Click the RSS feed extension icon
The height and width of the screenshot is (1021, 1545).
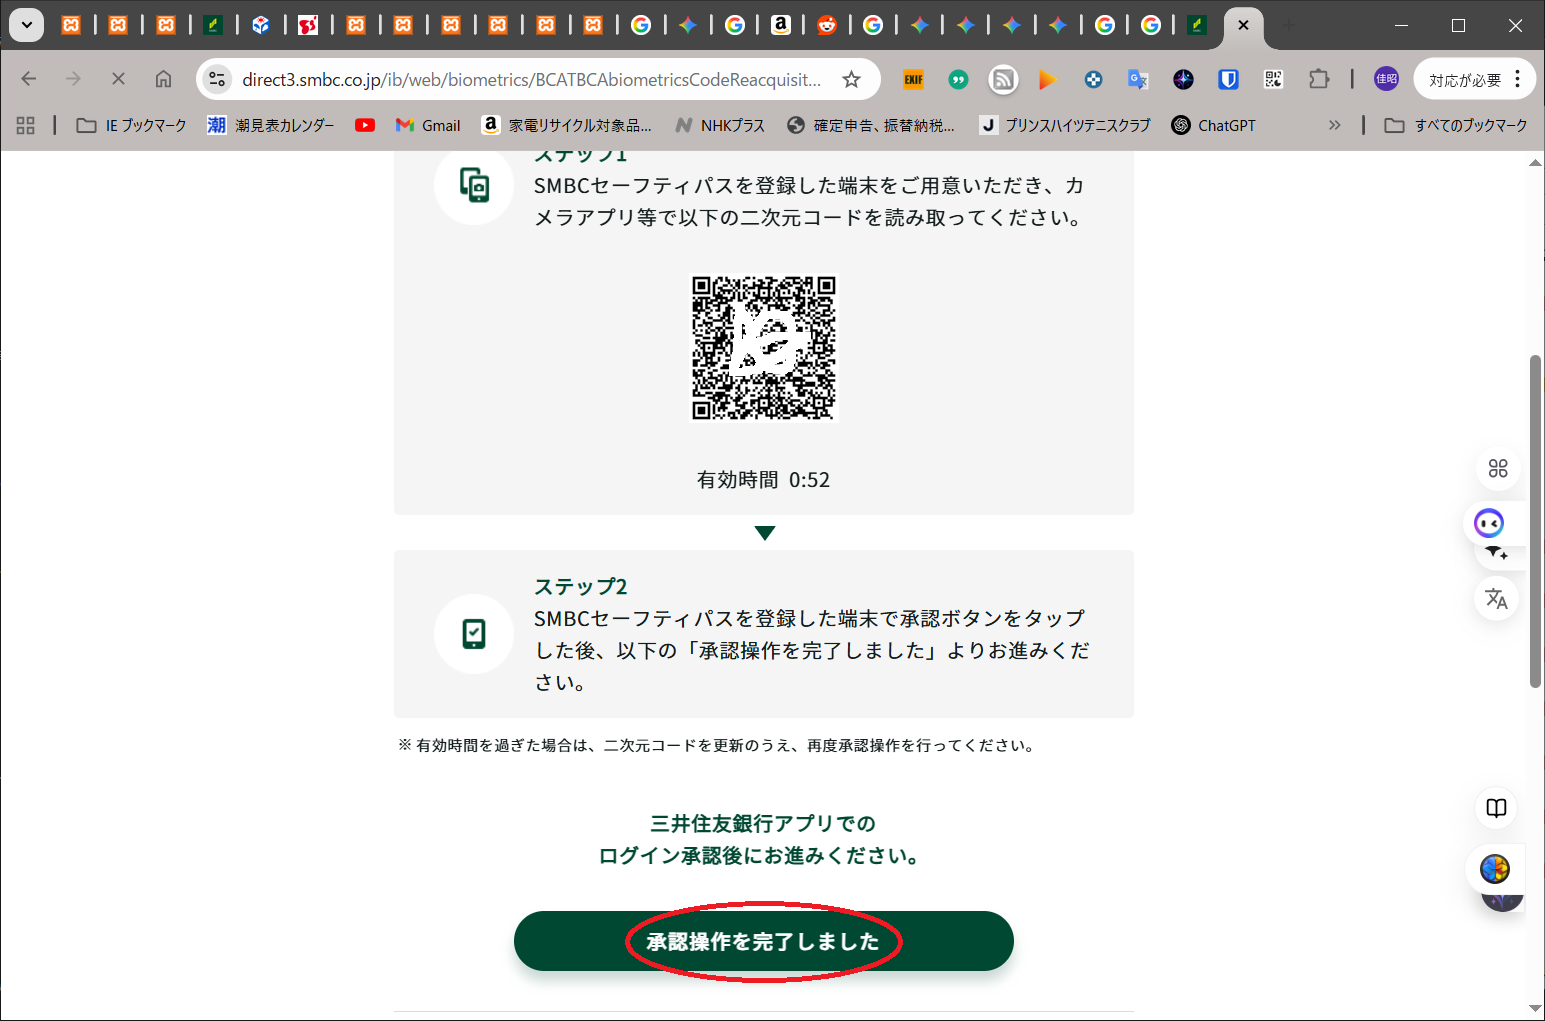[x=1003, y=80]
